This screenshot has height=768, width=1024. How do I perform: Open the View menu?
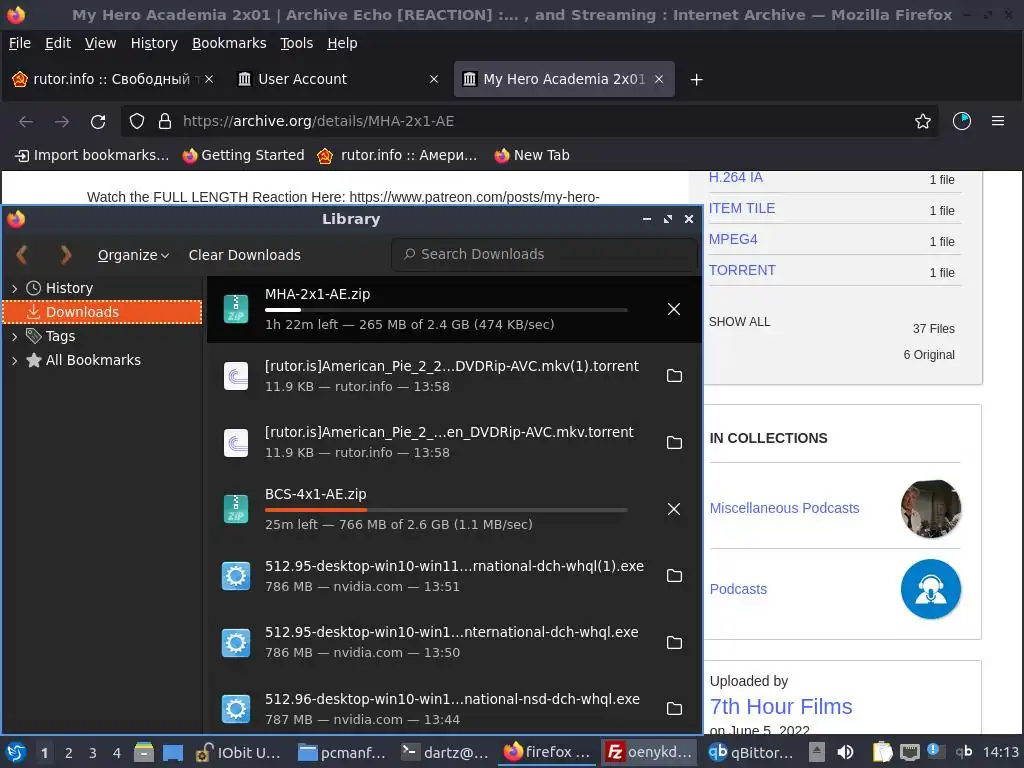click(100, 43)
